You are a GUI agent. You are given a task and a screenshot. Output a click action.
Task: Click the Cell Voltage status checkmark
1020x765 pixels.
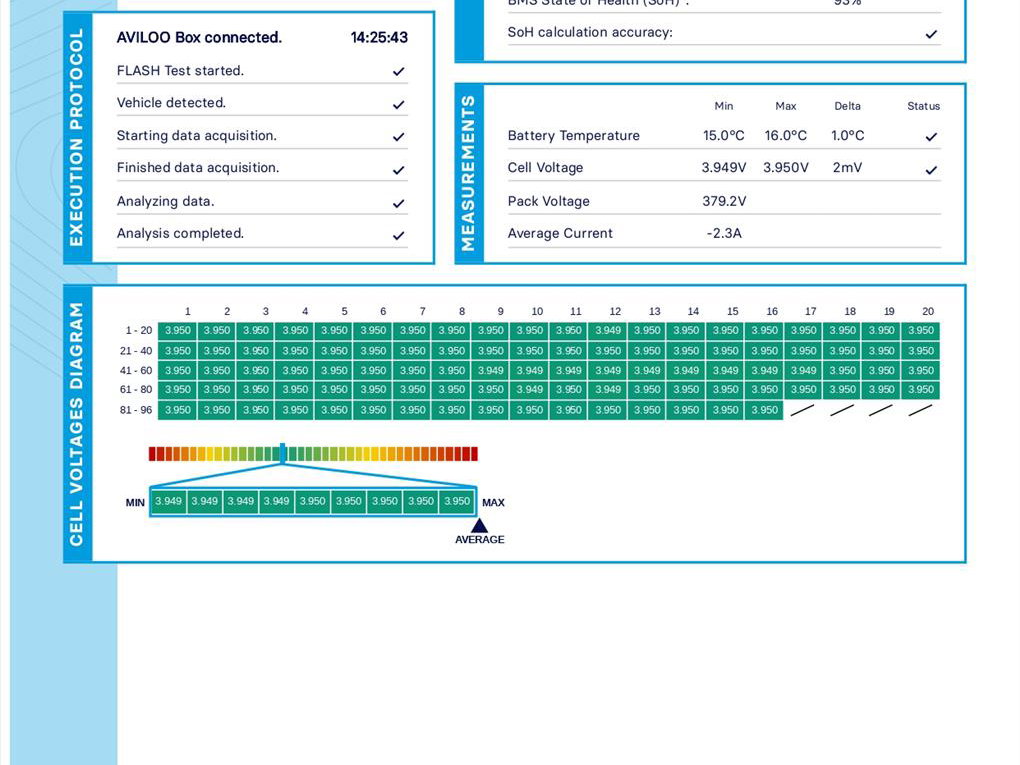931,170
